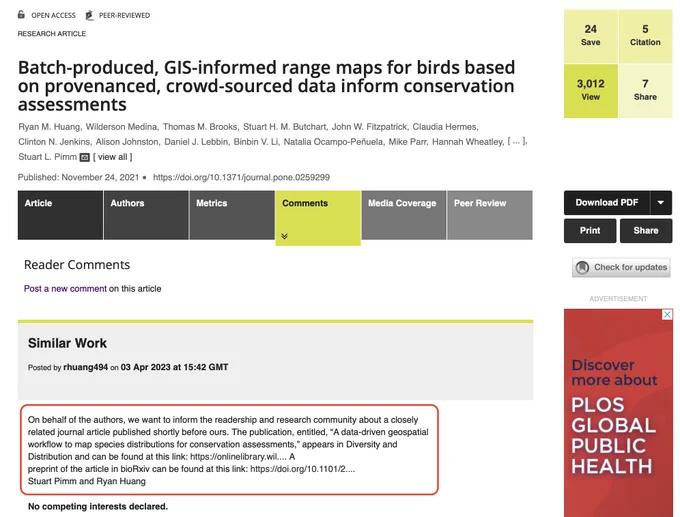This screenshot has height=517, width=680.
Task: Click author name Daniel J. Lebbin
Action: pyautogui.click(x=196, y=142)
